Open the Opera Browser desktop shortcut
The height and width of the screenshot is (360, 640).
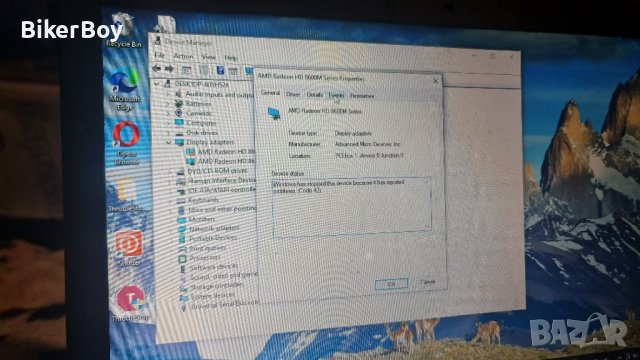(126, 143)
